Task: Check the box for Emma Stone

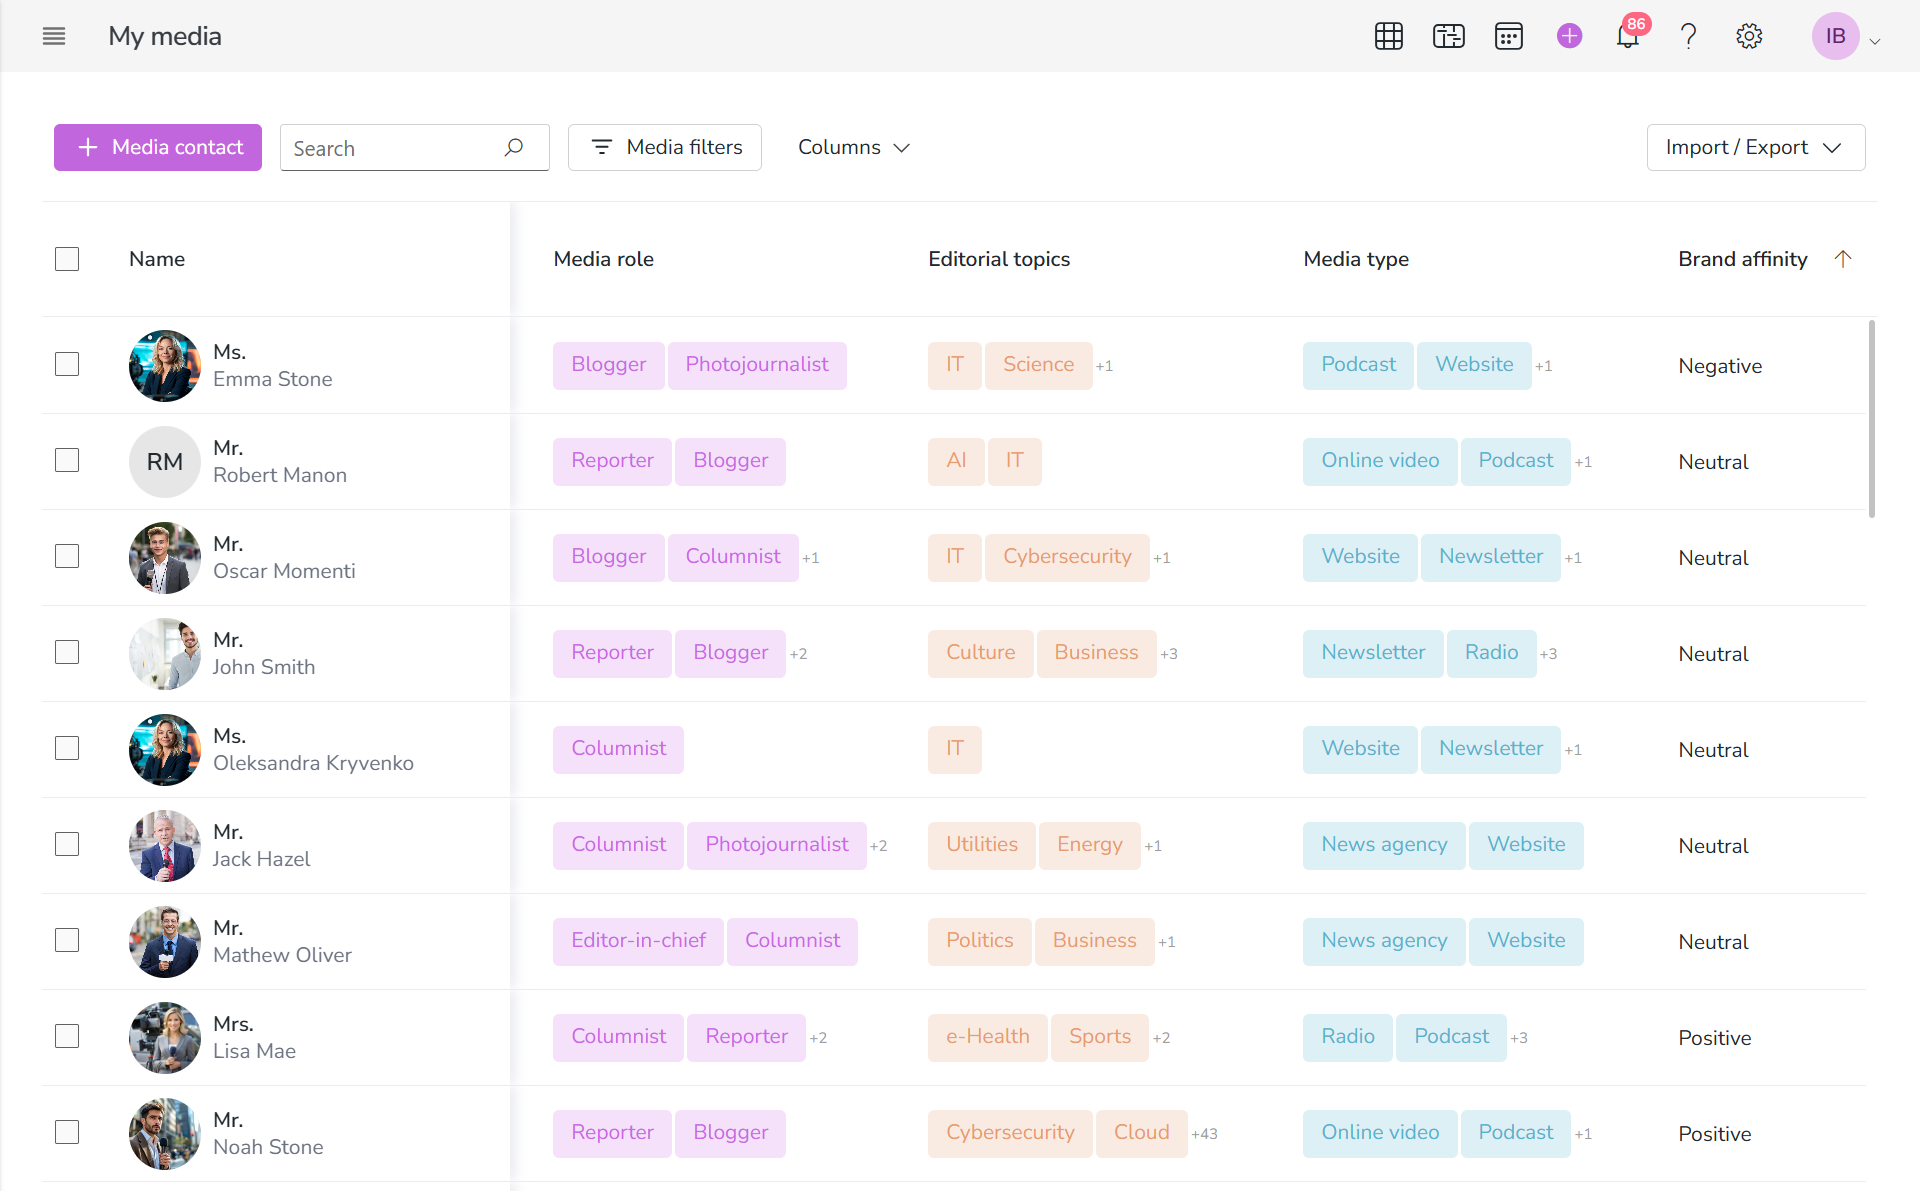Action: [x=67, y=364]
